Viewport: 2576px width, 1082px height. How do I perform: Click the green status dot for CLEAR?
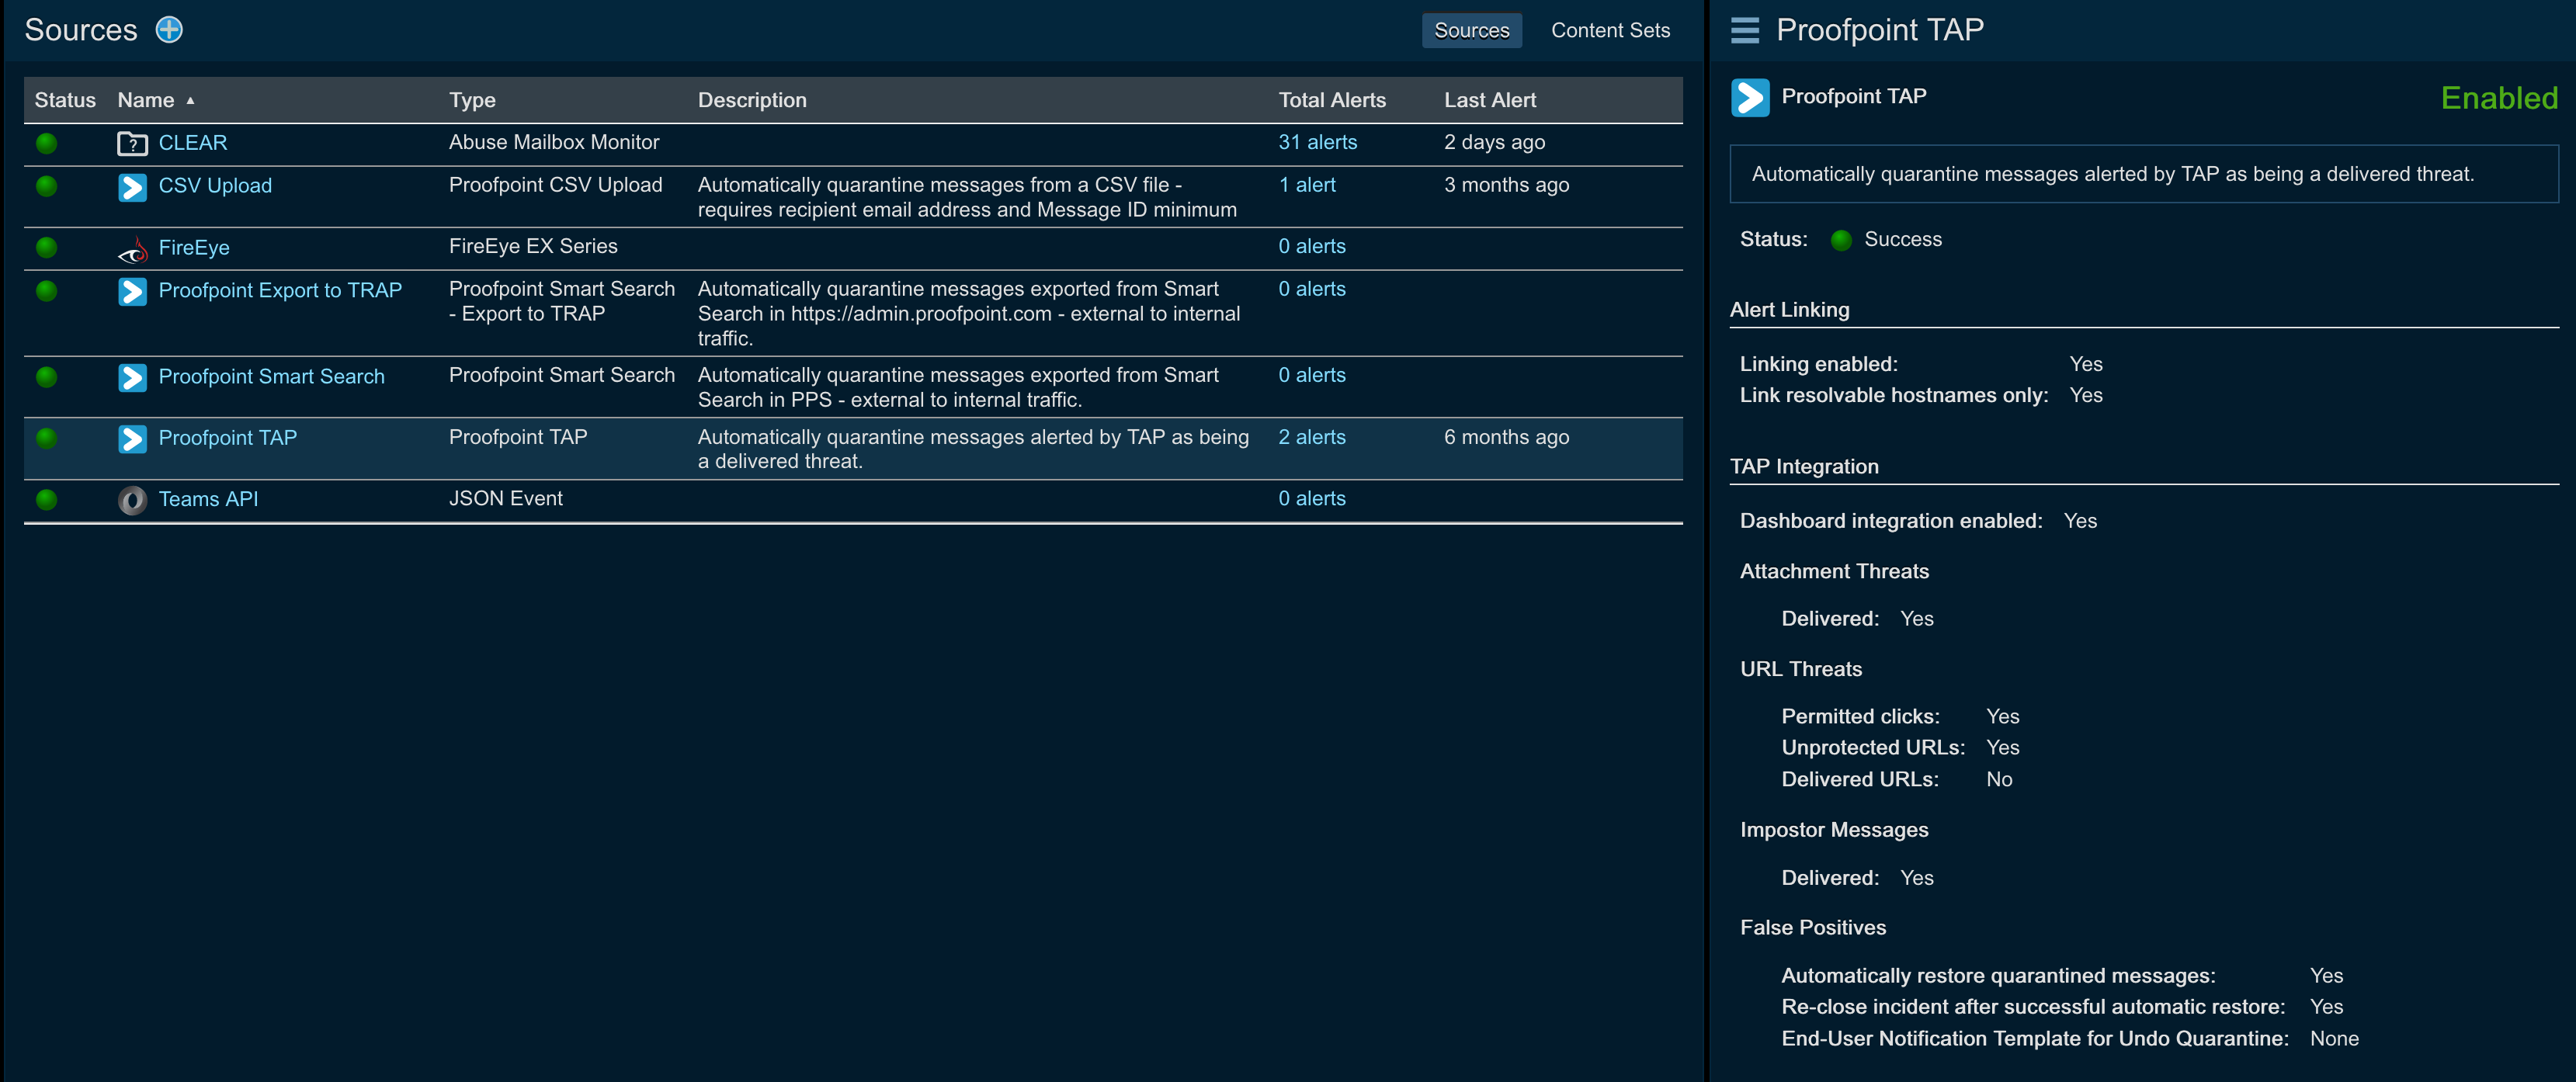tap(46, 143)
